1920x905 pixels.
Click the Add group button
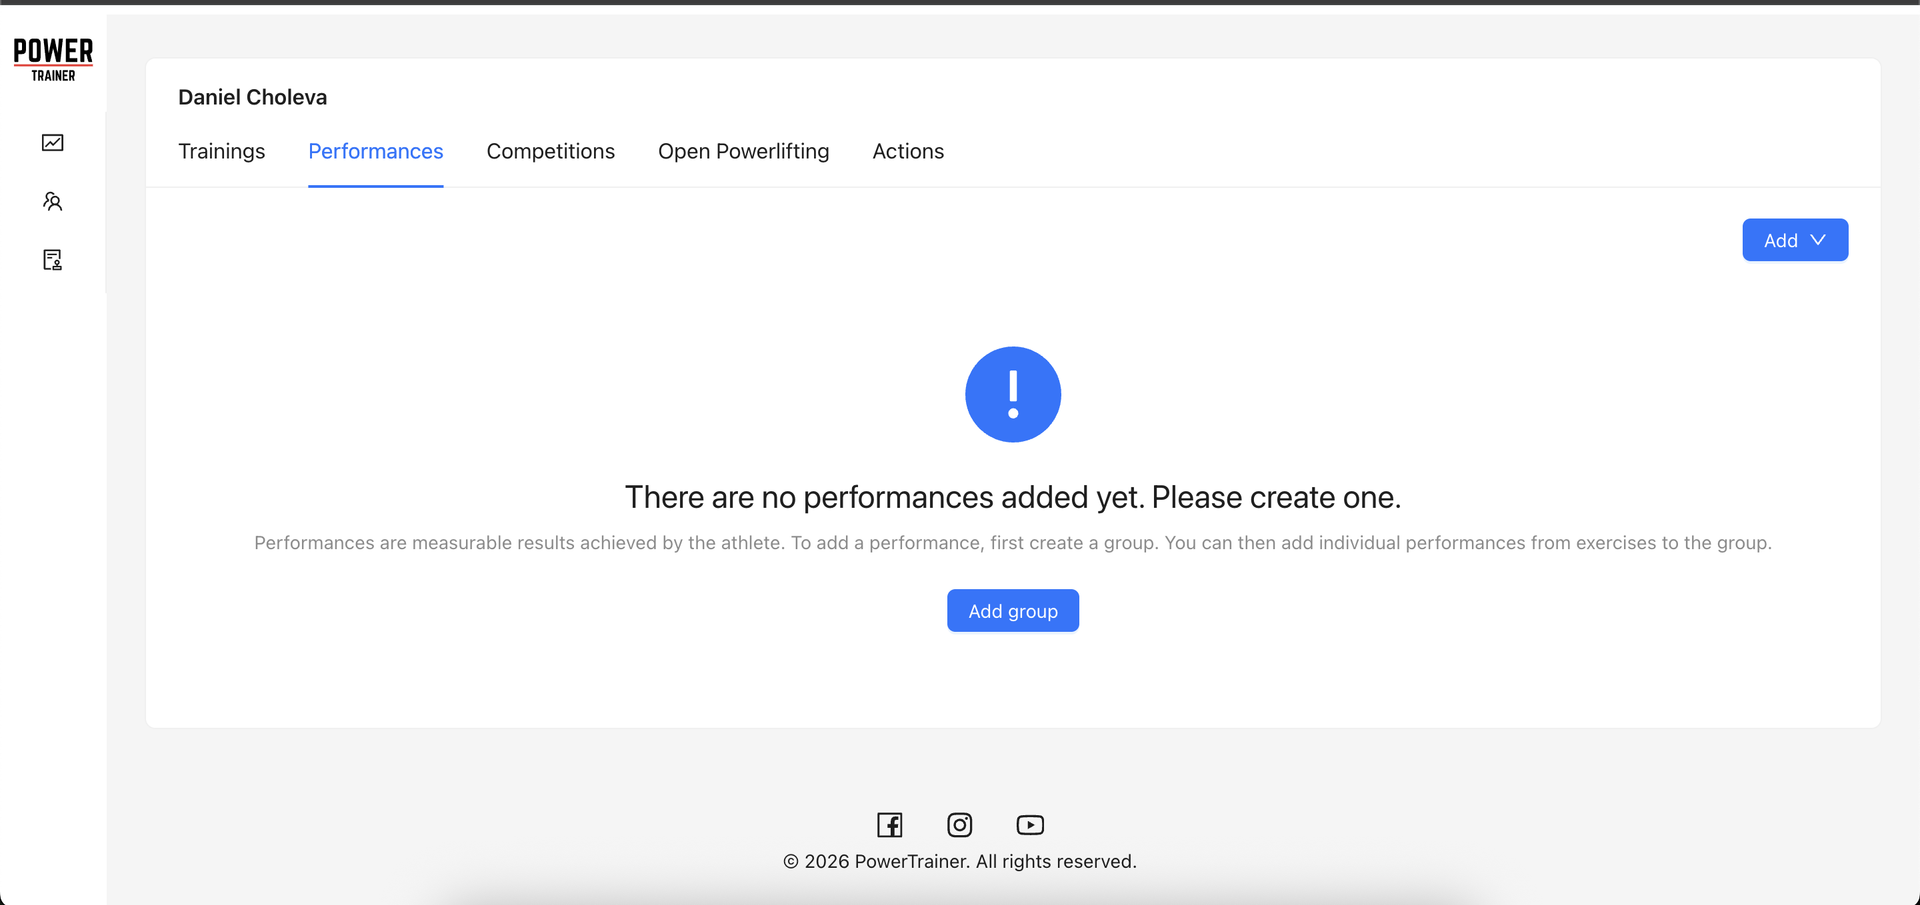[x=1012, y=610]
